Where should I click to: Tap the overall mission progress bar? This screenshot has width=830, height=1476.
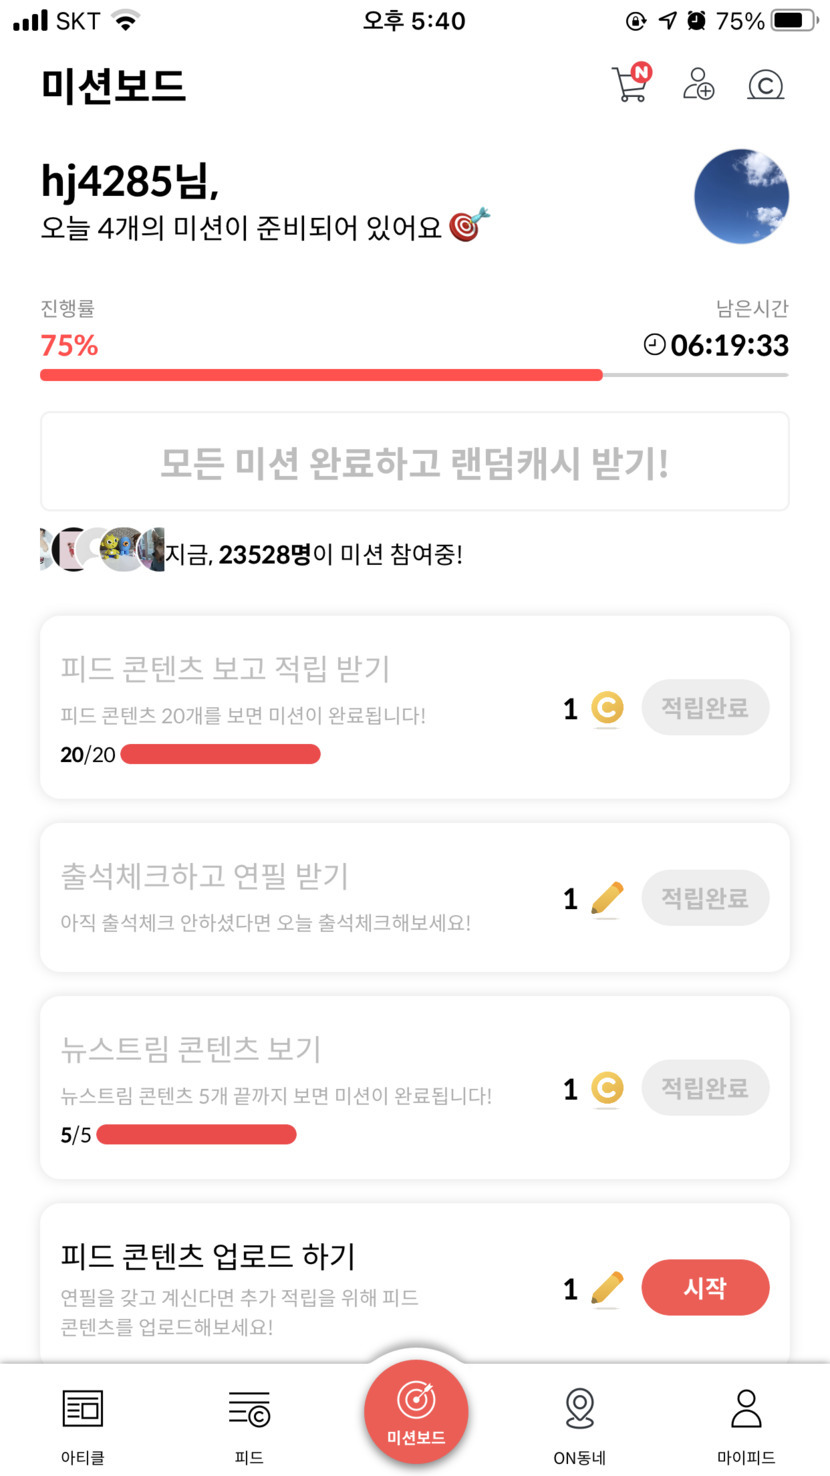click(x=414, y=375)
